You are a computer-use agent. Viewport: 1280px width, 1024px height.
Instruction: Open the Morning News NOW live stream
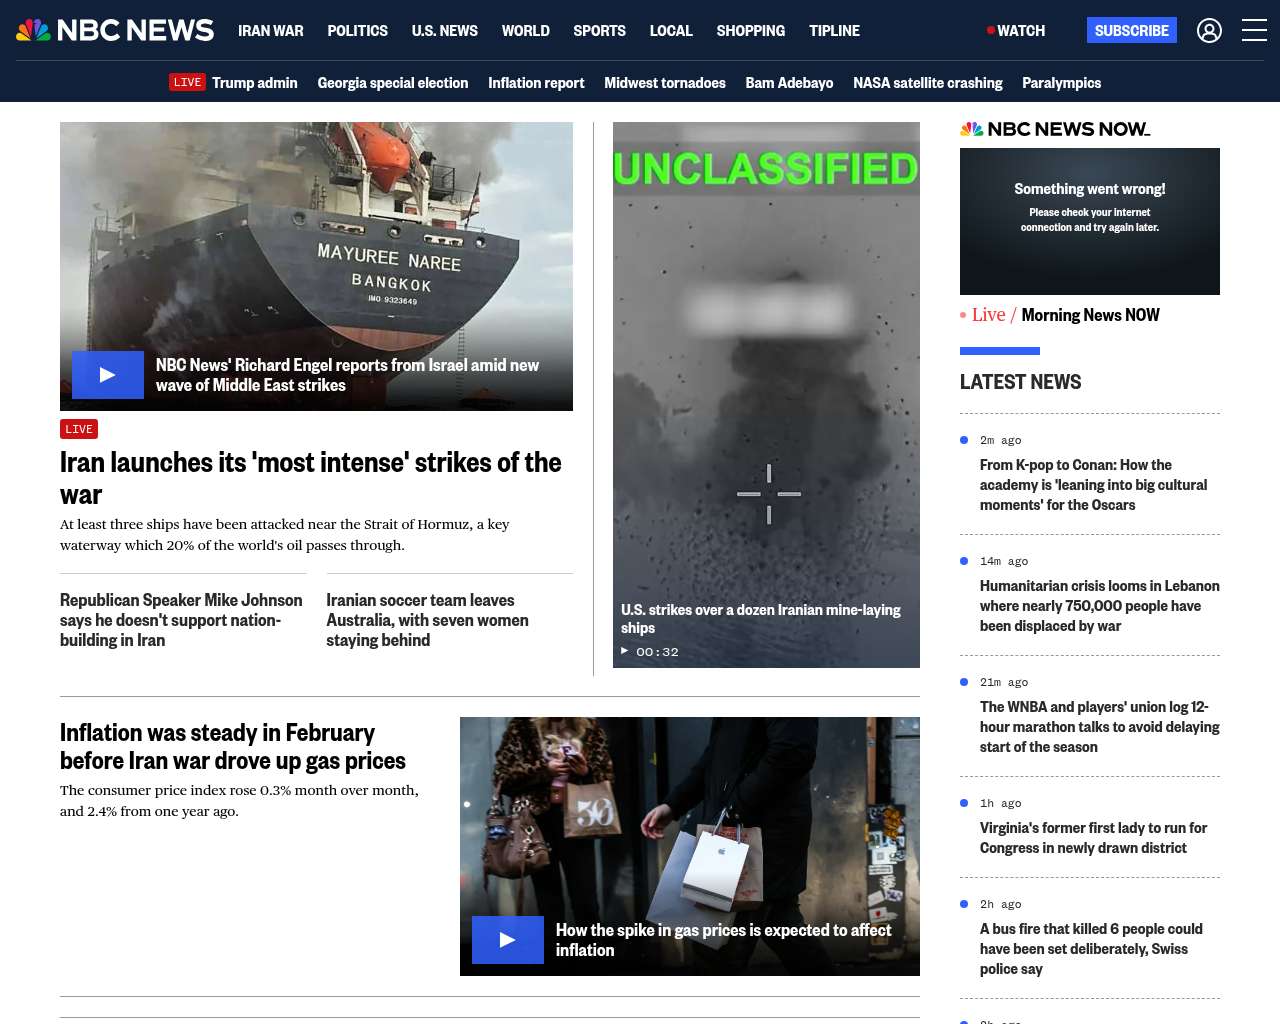point(1089,315)
